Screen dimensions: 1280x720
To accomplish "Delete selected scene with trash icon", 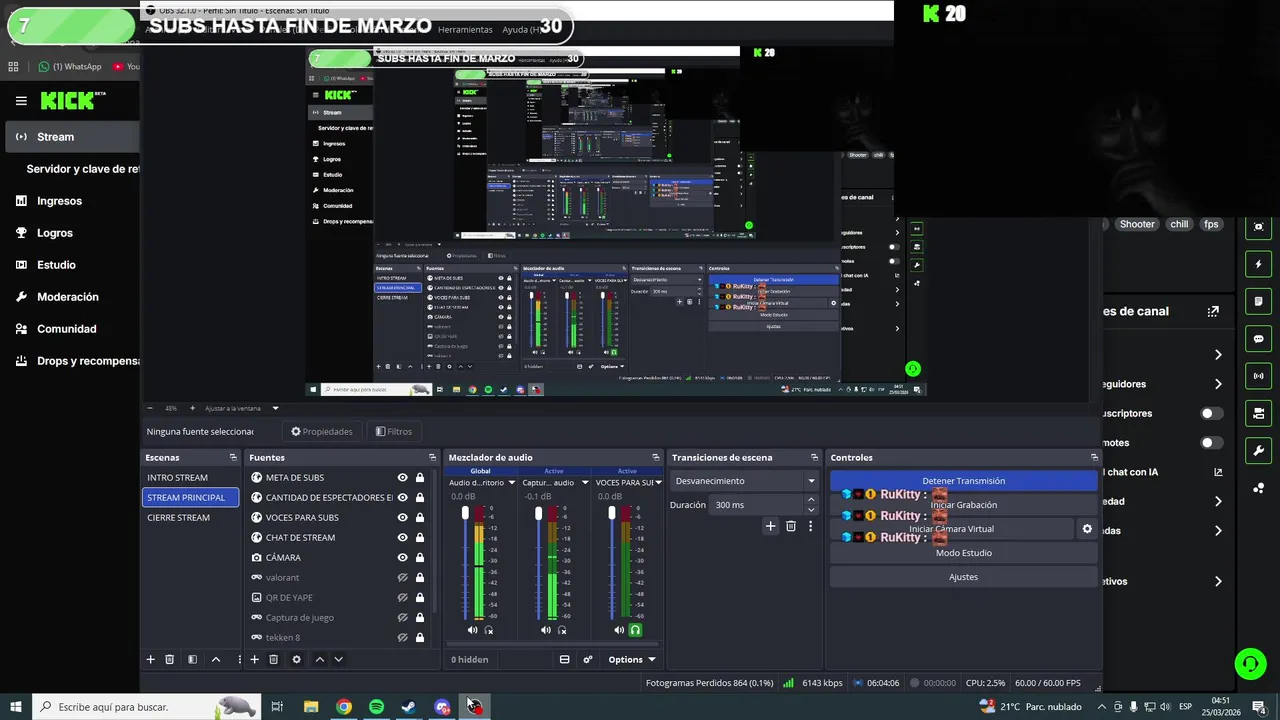I will [x=170, y=659].
